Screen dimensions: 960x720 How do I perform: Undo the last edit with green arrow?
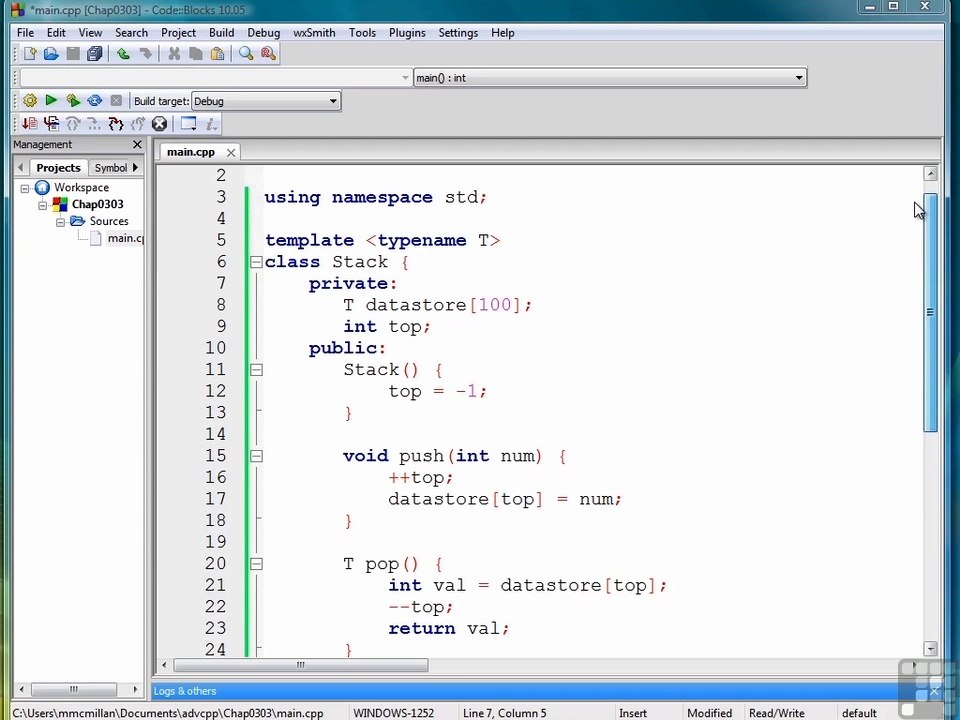(123, 54)
